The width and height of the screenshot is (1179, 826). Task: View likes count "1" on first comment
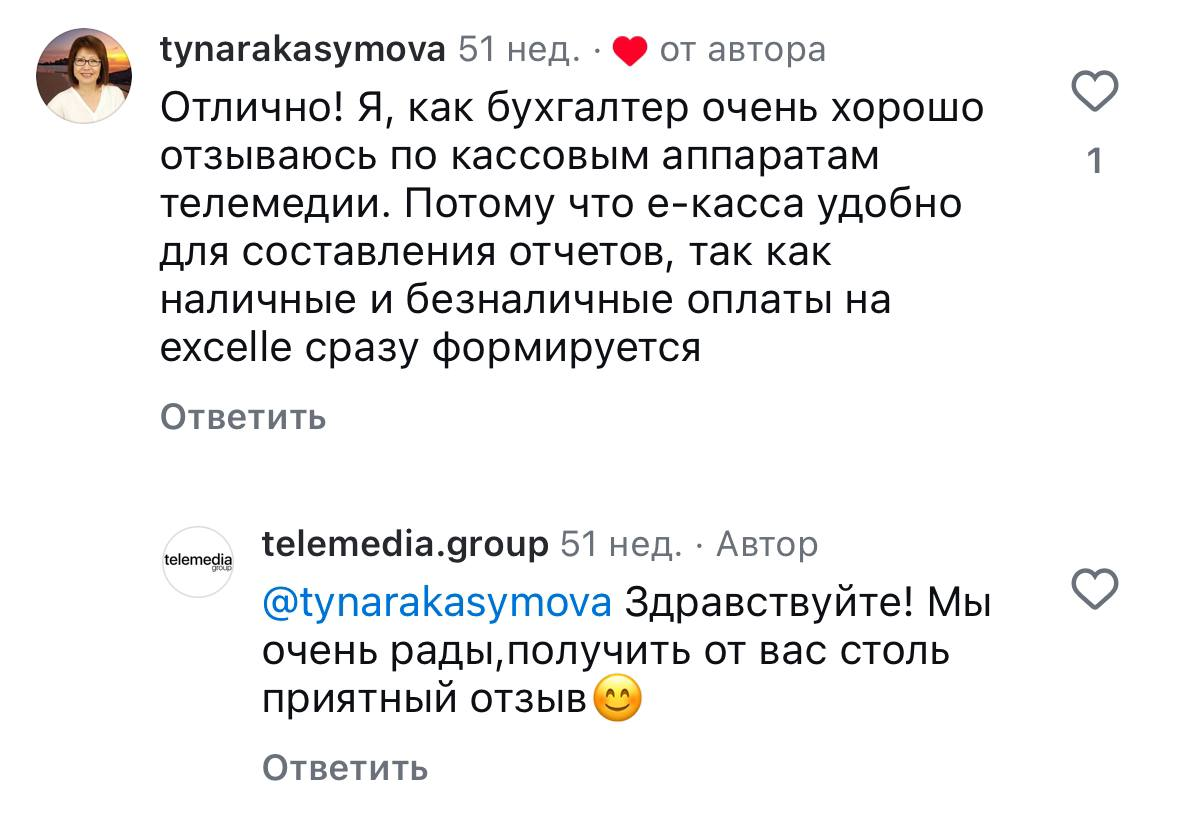[1094, 161]
